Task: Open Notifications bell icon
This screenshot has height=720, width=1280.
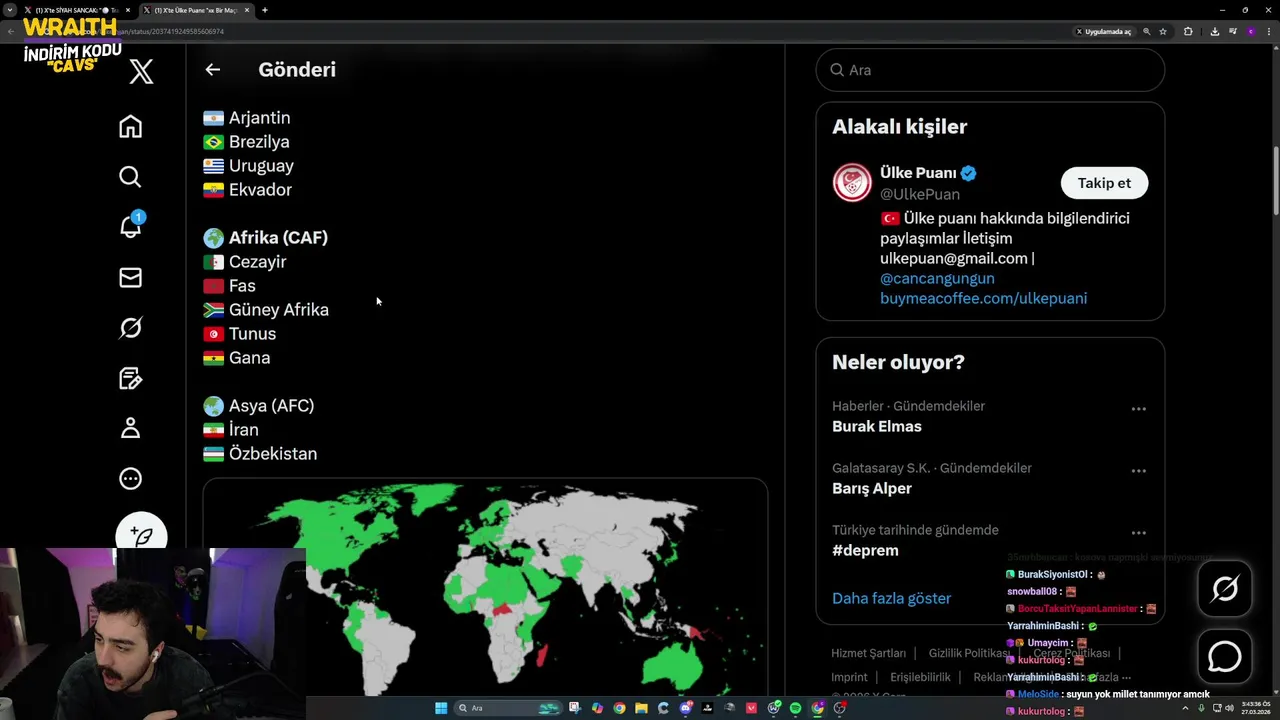Action: (130, 226)
